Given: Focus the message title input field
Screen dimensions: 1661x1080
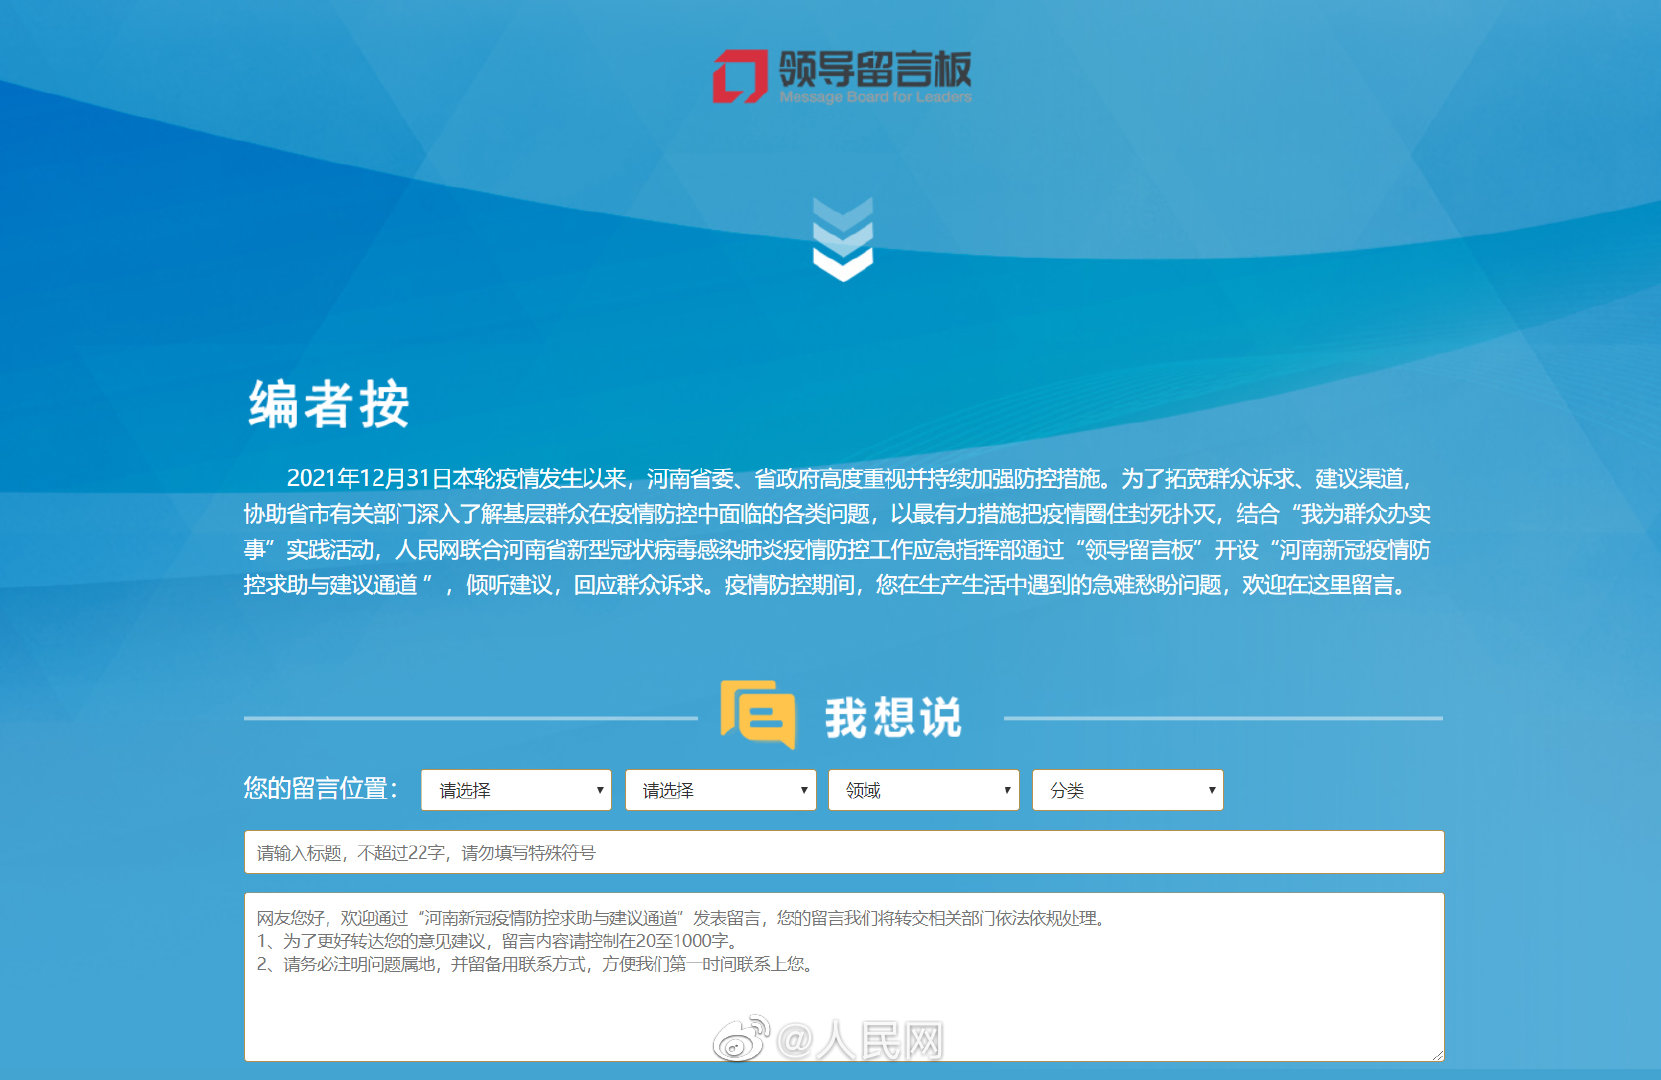Looking at the screenshot, I should [x=843, y=852].
